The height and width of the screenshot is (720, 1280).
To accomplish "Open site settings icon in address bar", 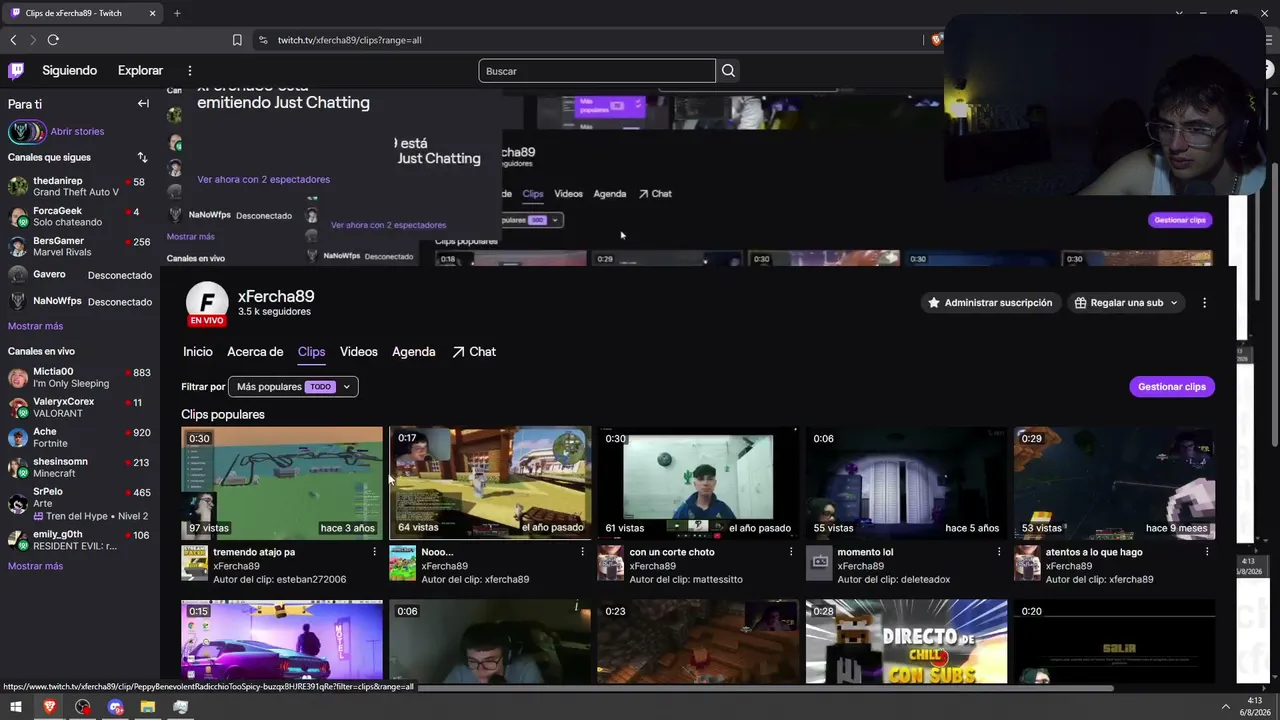I will tap(263, 40).
